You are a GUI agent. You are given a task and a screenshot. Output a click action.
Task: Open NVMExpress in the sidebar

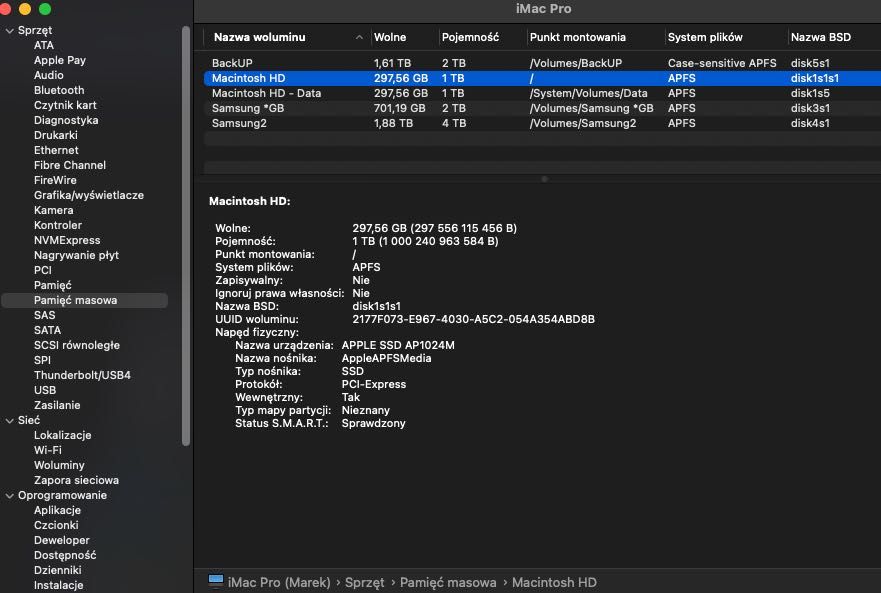[x=67, y=240]
